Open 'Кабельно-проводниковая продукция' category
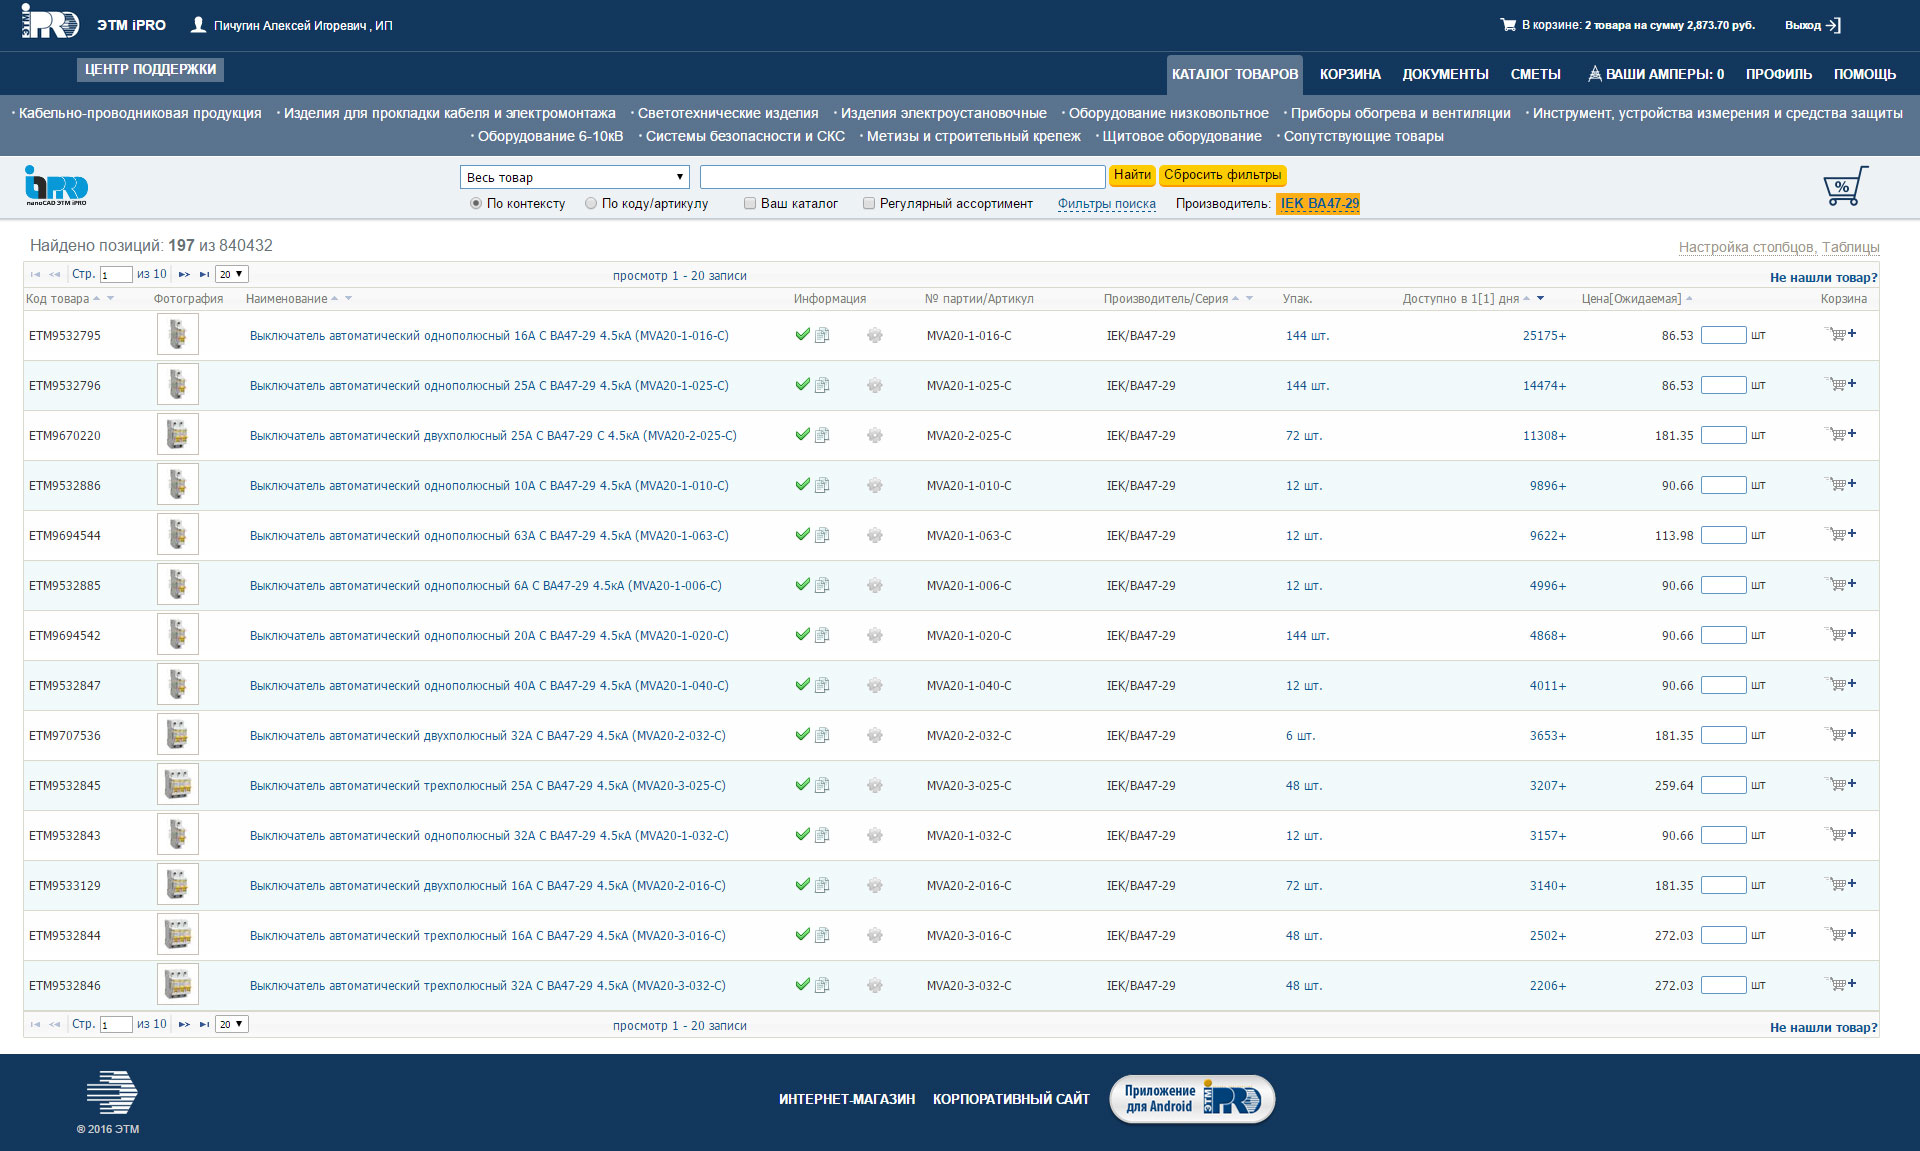Screen dimensions: 1920x1151 (139, 113)
